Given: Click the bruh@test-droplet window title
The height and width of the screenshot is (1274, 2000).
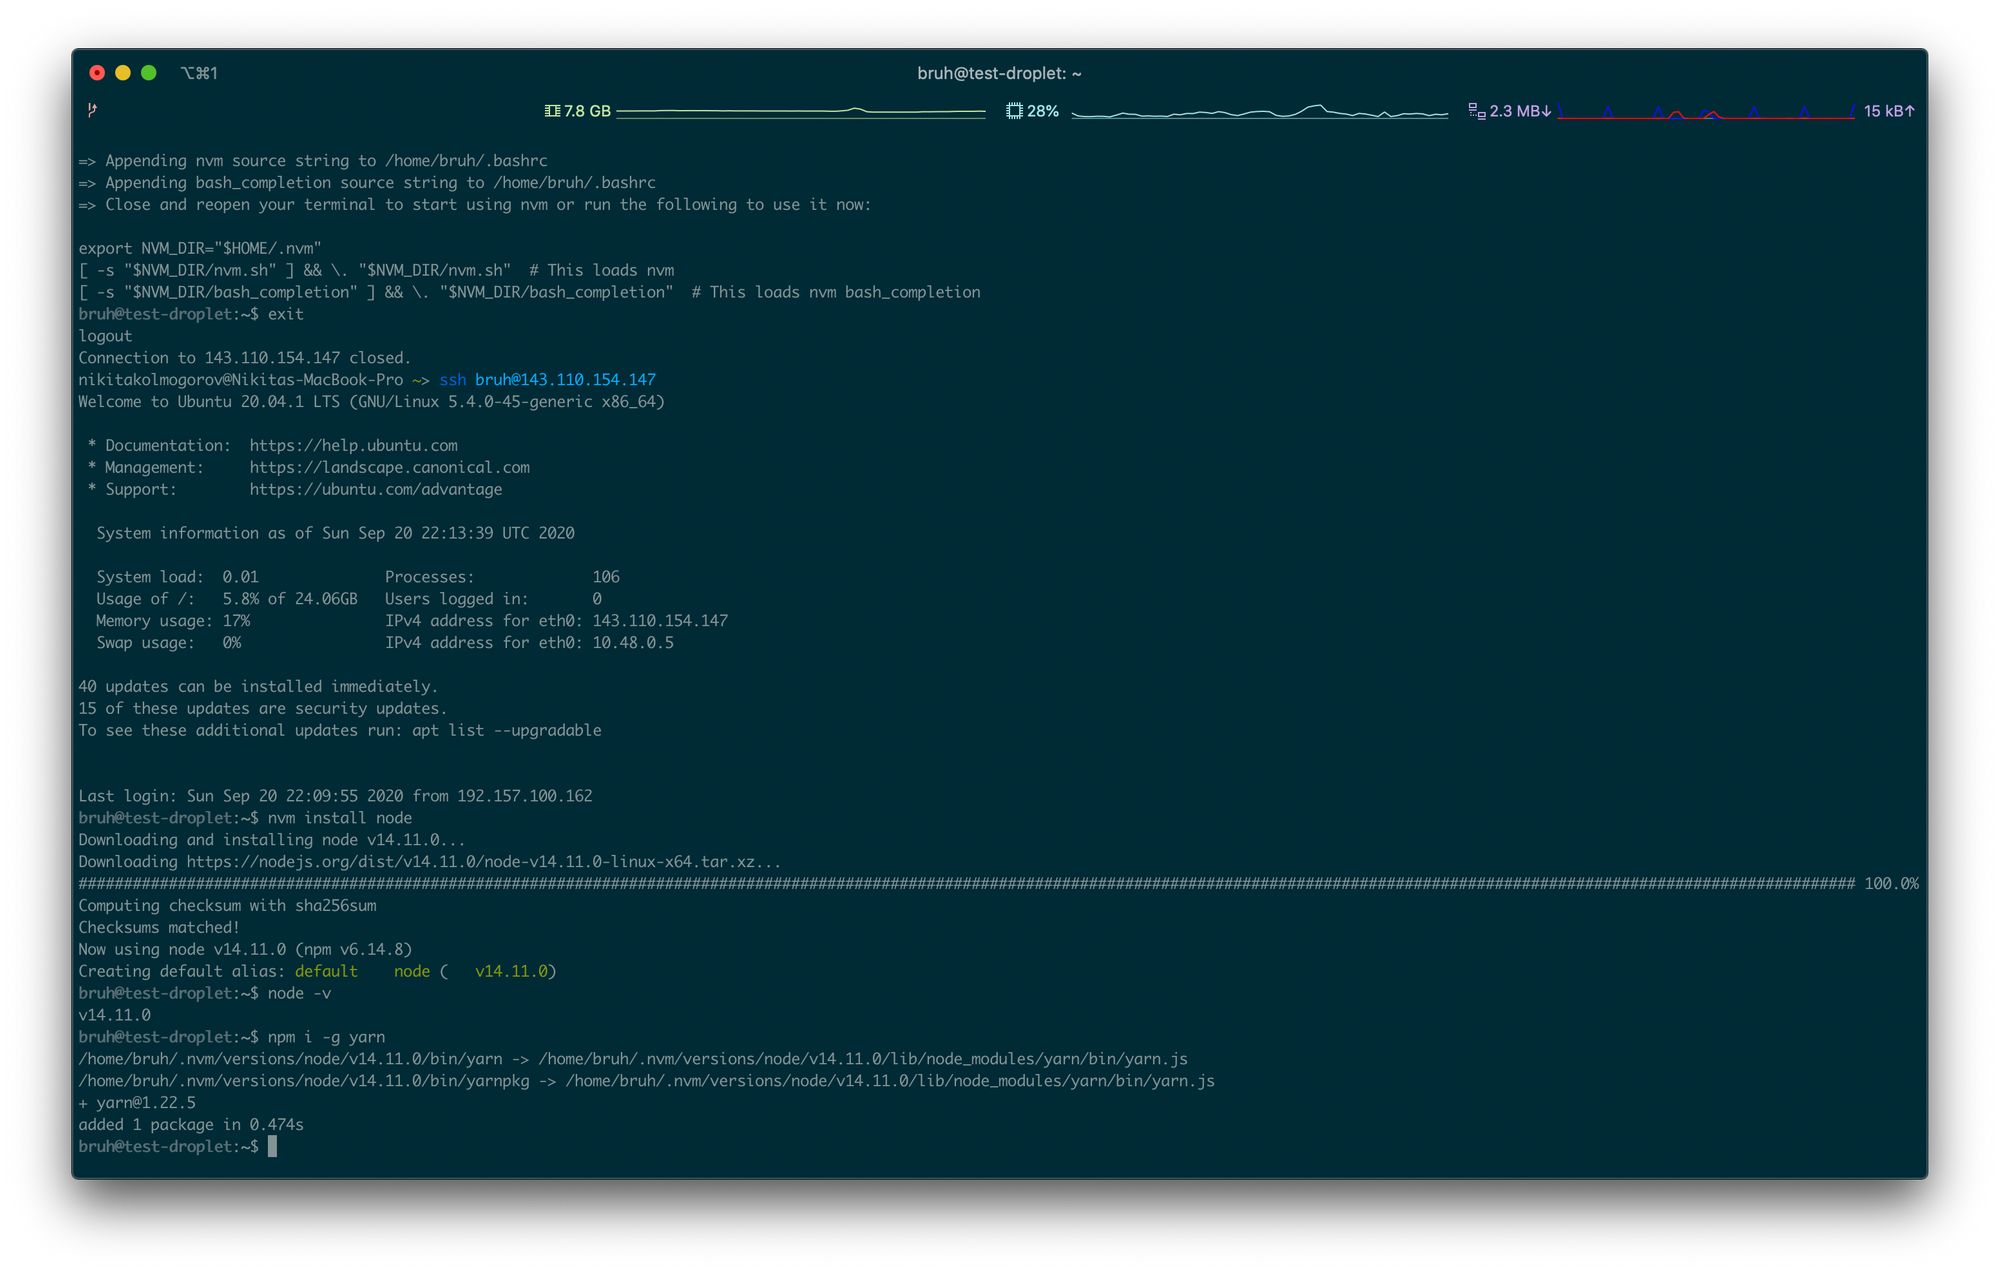Looking at the screenshot, I should (998, 73).
